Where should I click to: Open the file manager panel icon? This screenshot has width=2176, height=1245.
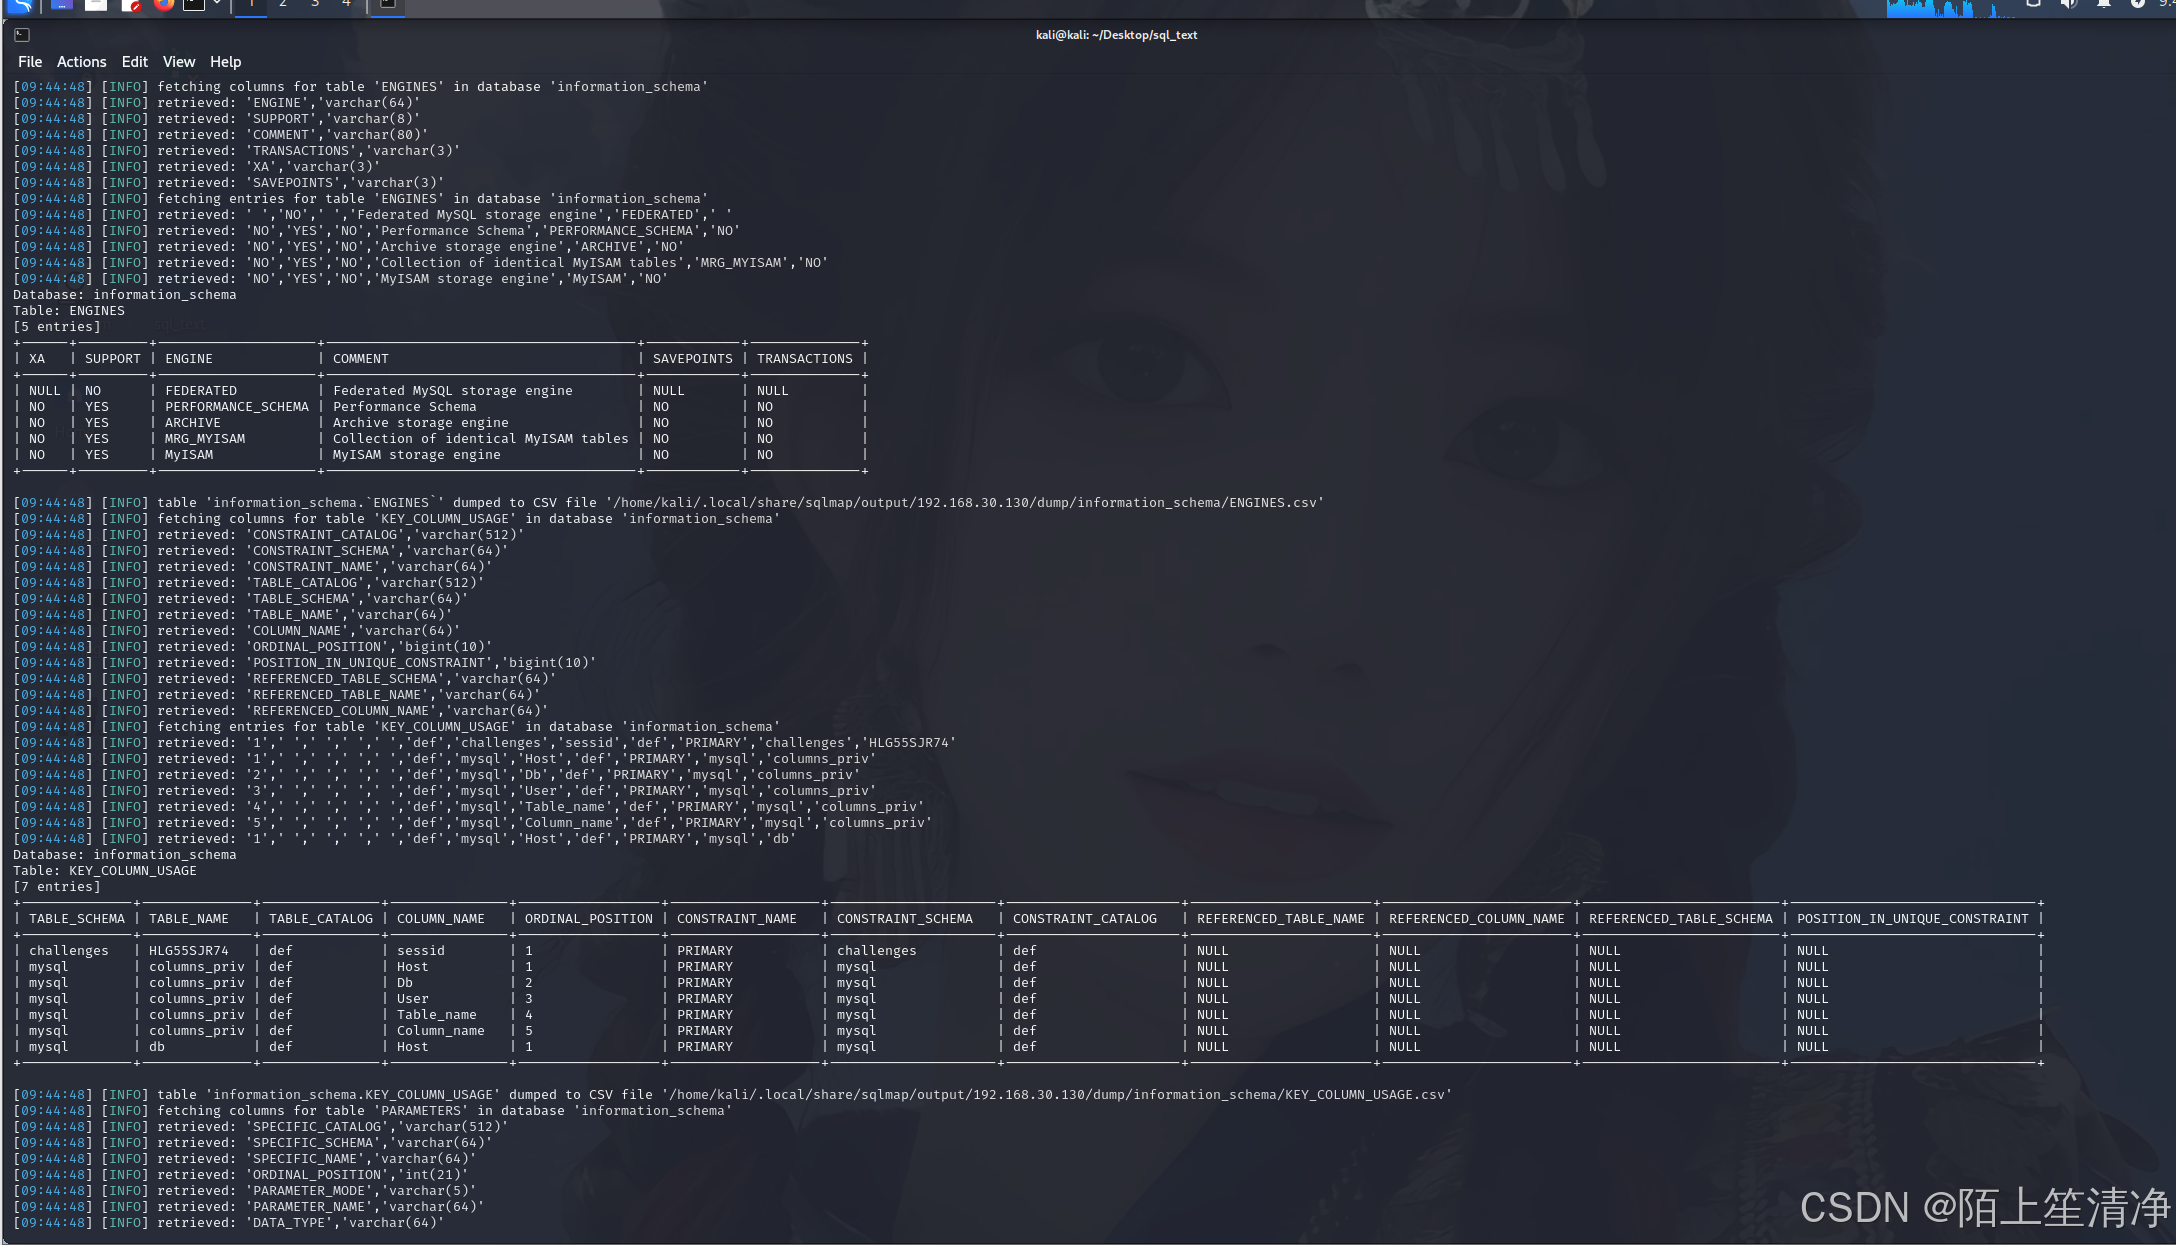(96, 5)
